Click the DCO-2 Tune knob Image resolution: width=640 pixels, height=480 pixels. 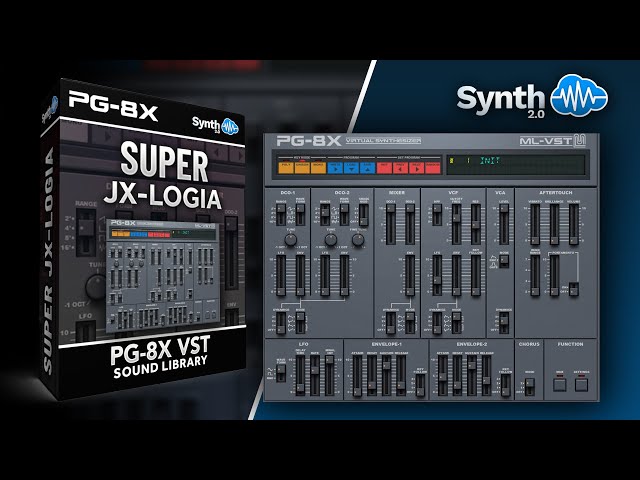(330, 240)
